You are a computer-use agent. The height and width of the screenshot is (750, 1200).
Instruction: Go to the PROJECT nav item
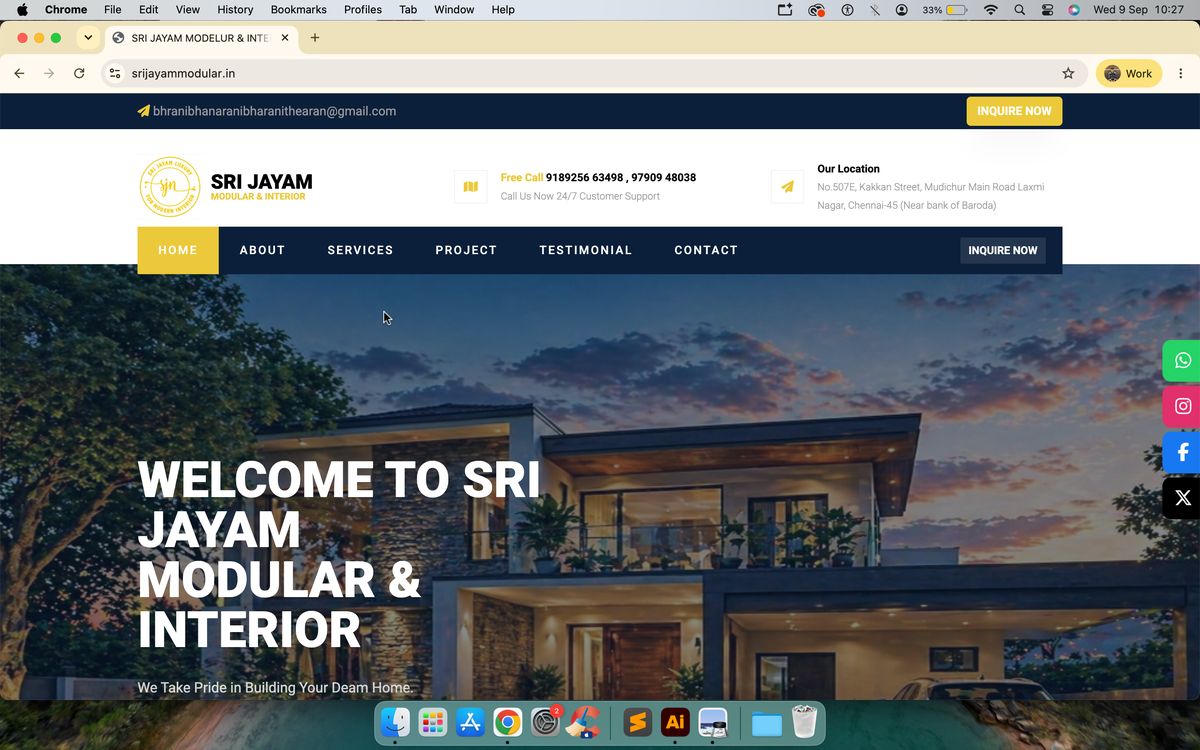[466, 250]
